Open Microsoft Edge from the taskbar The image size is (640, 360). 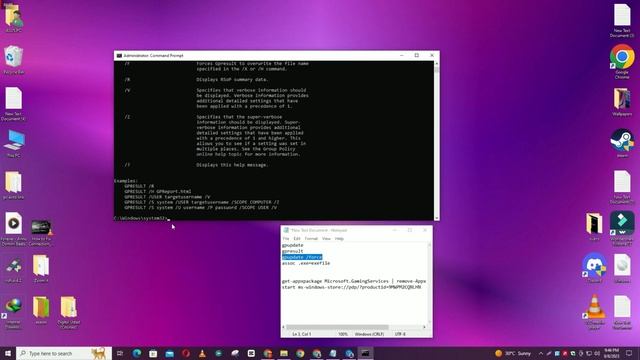[x=137, y=353]
